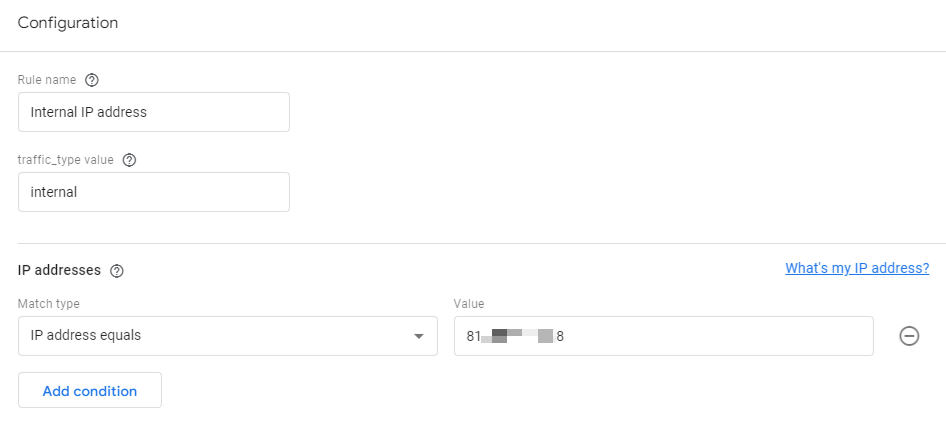
Task: Expand the Match type dropdown arrow
Action: (419, 336)
